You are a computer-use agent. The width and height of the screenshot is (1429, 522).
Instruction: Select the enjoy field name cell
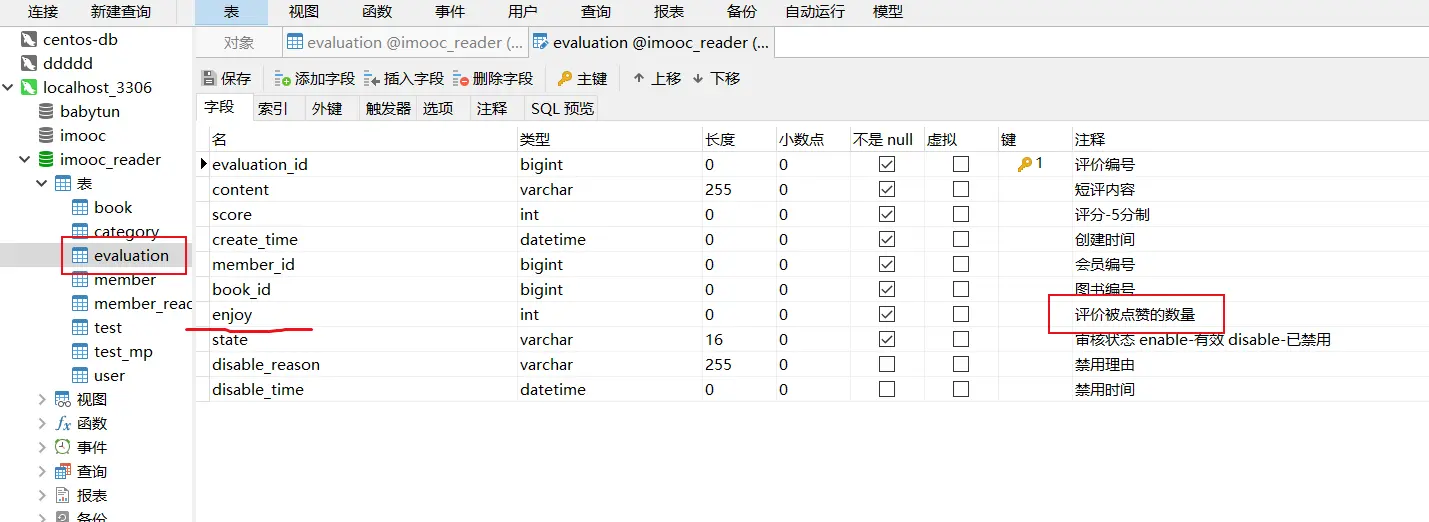coord(362,314)
